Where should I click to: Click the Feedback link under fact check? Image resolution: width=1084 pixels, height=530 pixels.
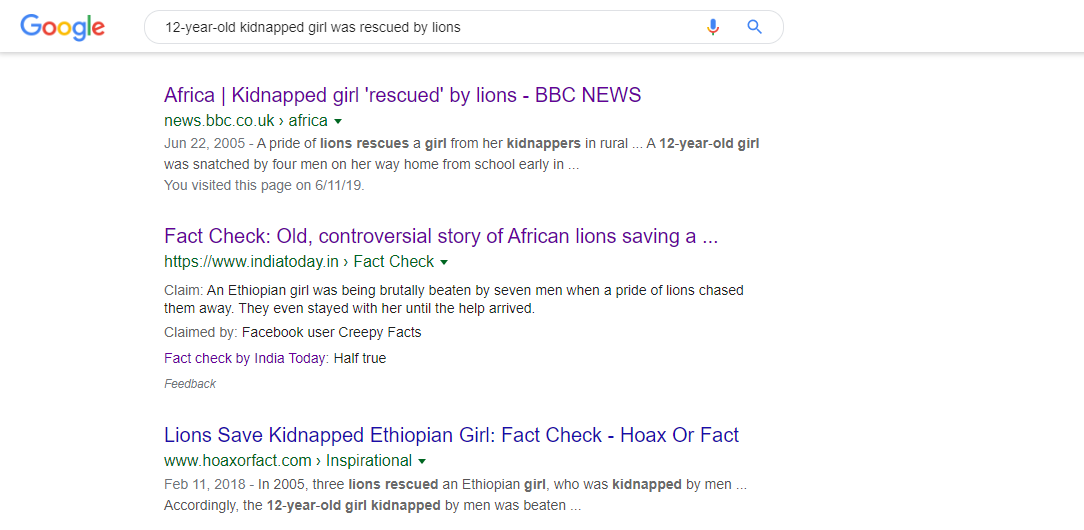tap(190, 384)
